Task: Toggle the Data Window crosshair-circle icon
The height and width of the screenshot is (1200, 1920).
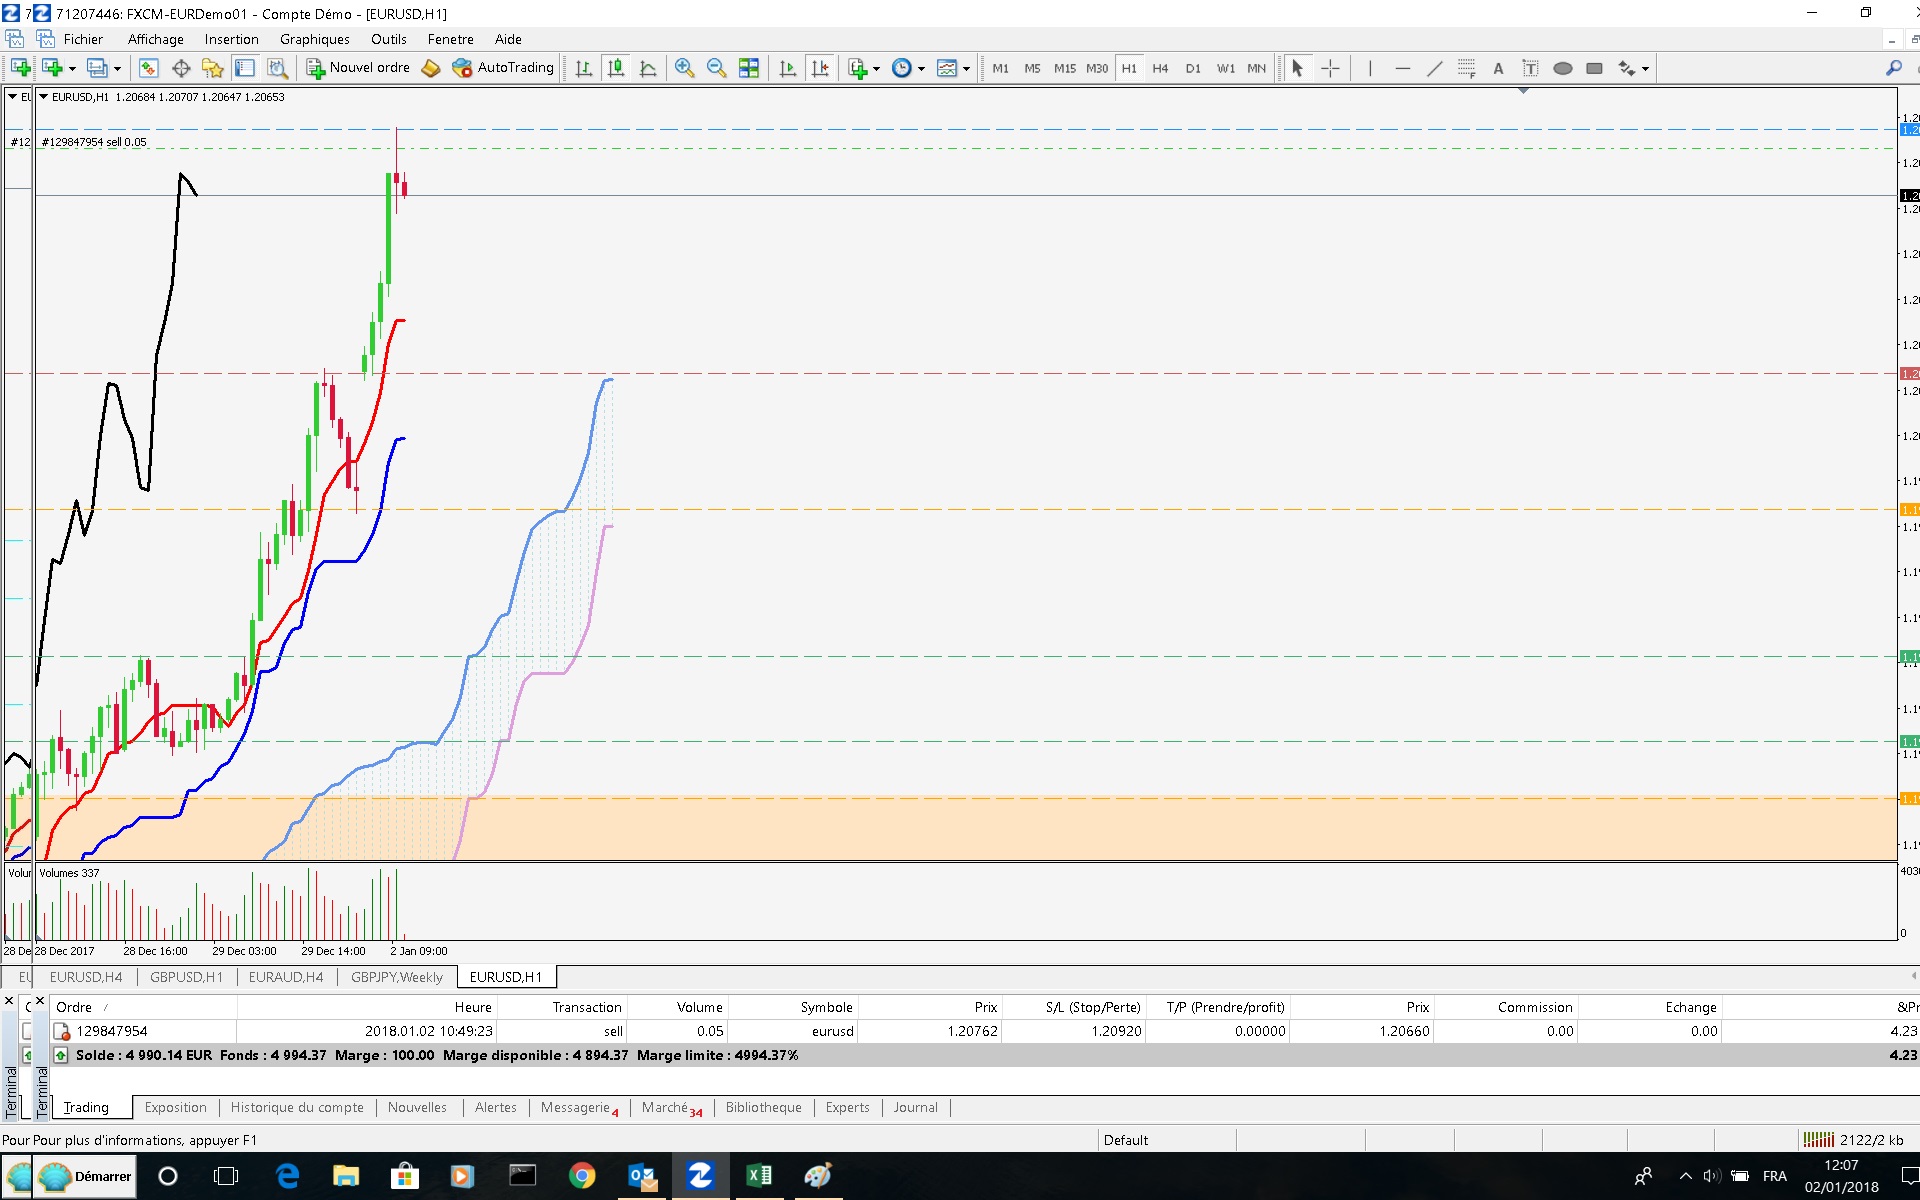Action: tap(181, 68)
